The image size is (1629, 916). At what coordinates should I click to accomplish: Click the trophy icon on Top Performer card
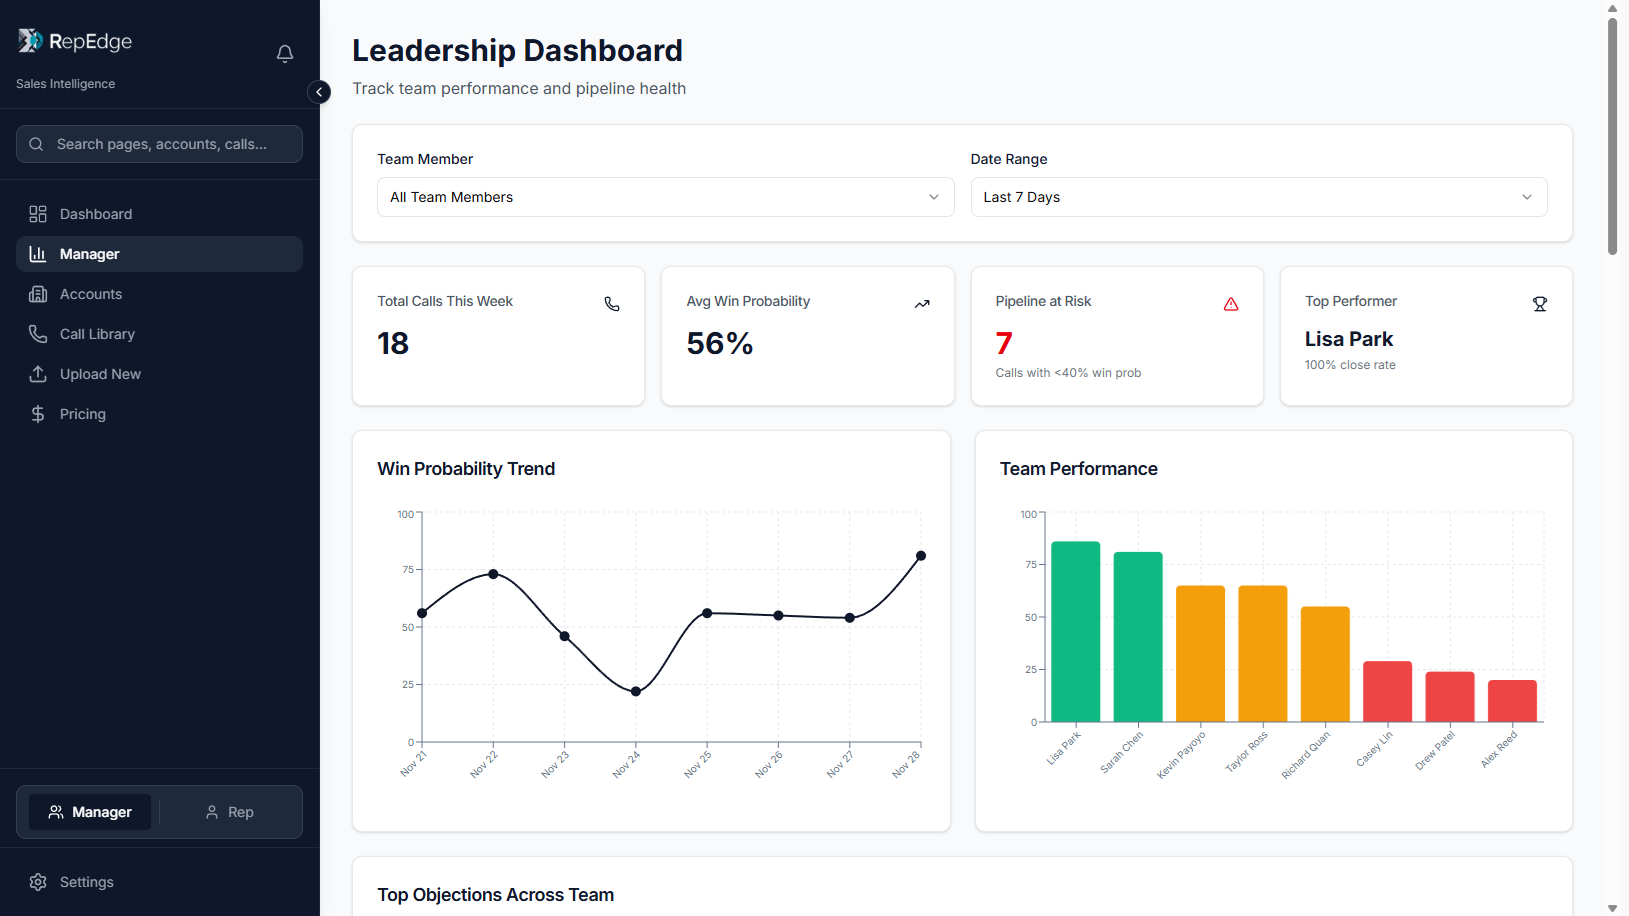(x=1539, y=303)
